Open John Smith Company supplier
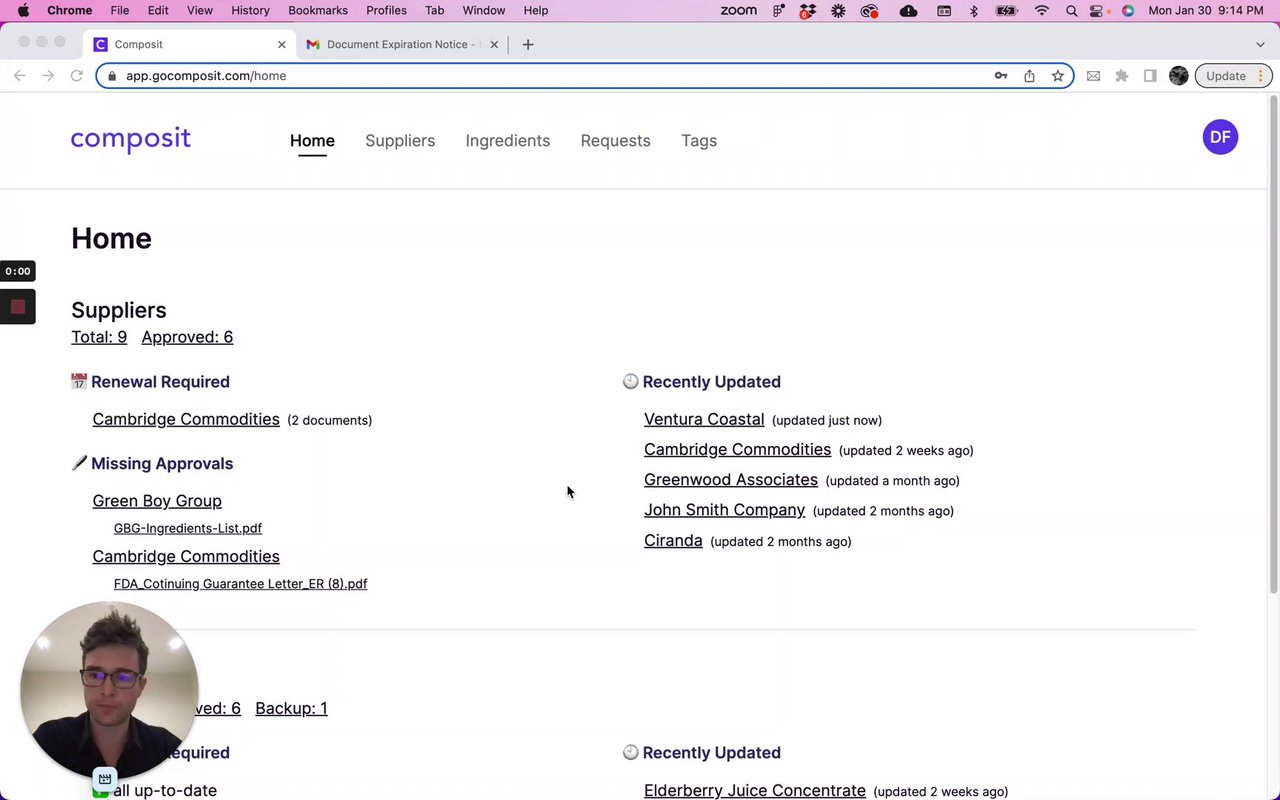The width and height of the screenshot is (1280, 800). [724, 510]
